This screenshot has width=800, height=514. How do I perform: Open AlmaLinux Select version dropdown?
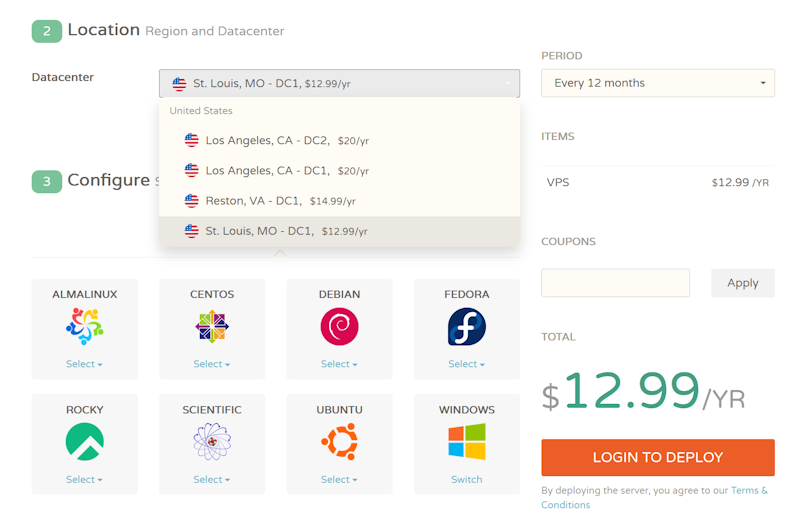tap(84, 364)
